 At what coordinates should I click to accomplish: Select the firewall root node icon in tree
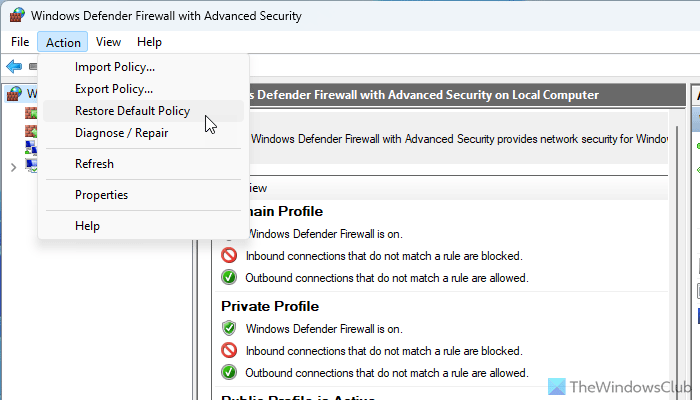pyautogui.click(x=14, y=94)
